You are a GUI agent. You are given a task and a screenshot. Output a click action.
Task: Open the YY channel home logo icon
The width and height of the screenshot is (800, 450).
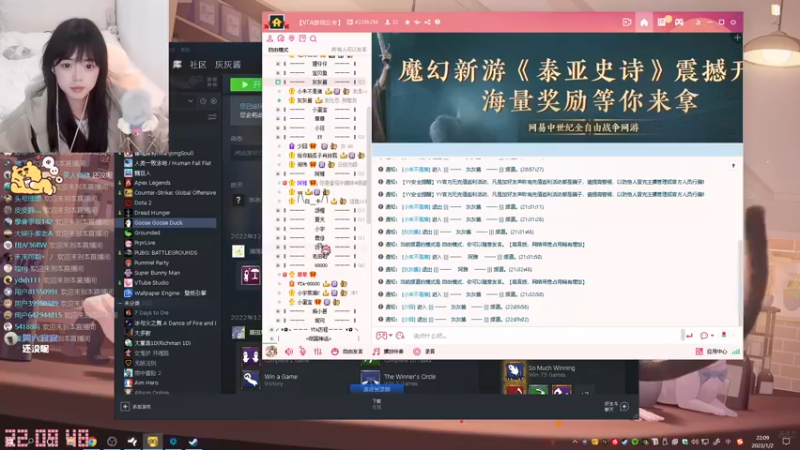click(277, 22)
